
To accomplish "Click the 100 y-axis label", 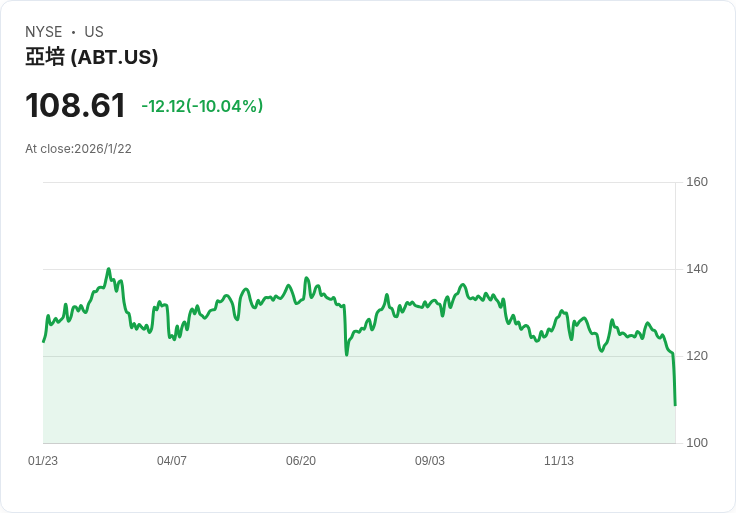I will point(697,443).
